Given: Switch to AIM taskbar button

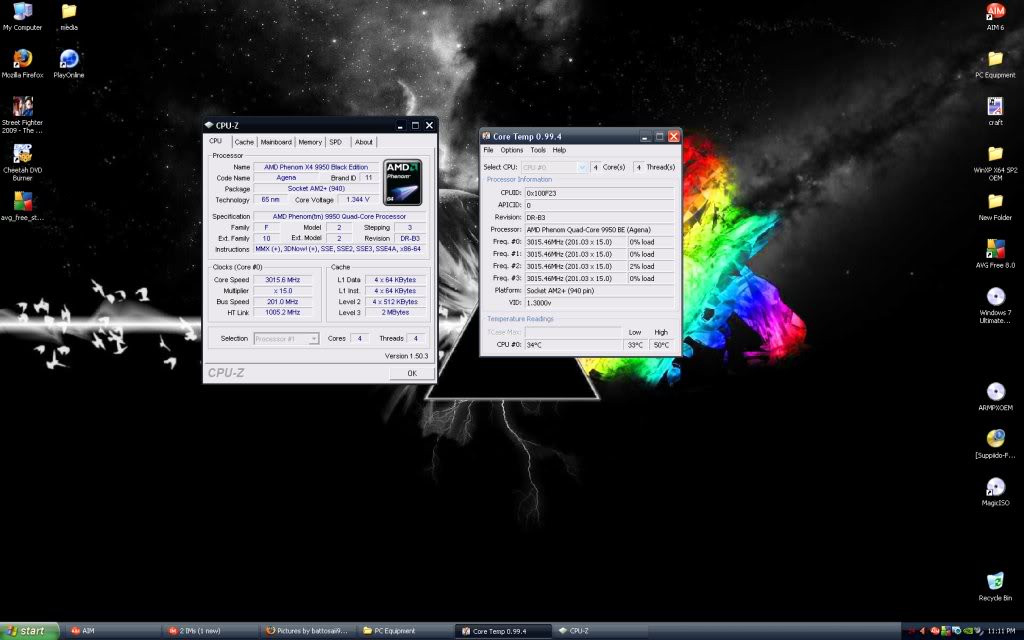Looking at the screenshot, I should [112, 631].
